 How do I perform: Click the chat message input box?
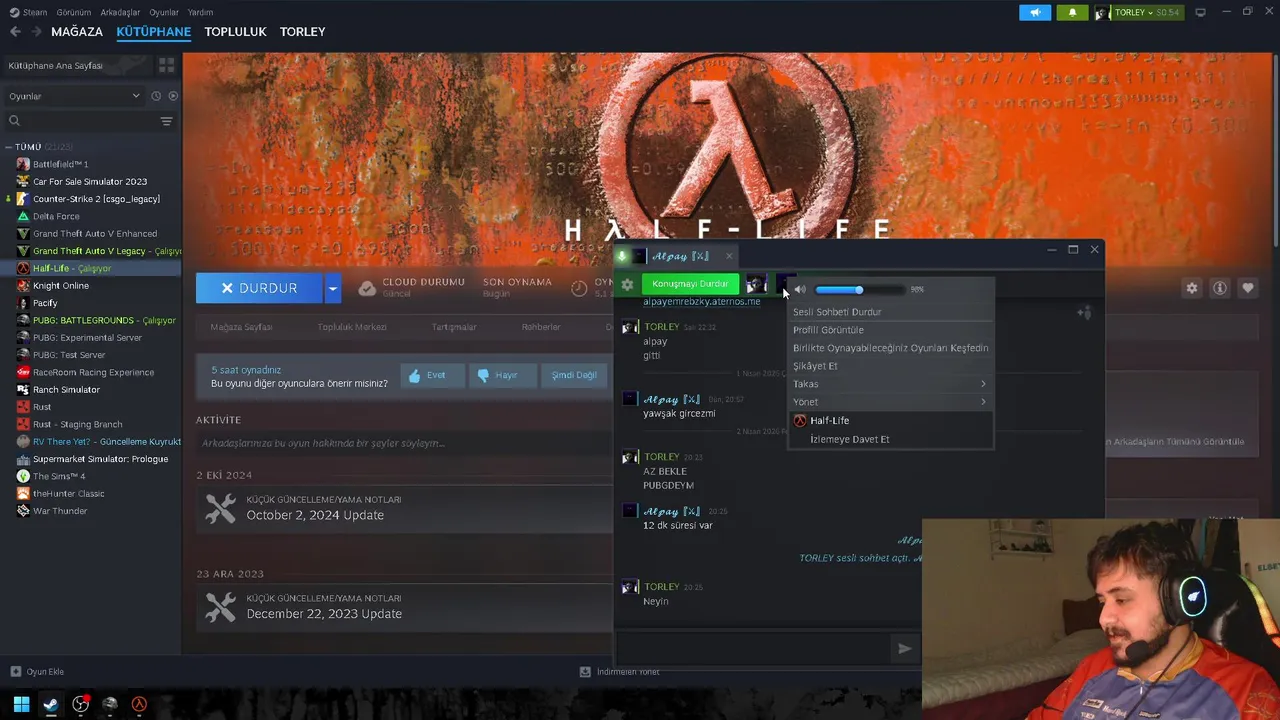(x=755, y=648)
